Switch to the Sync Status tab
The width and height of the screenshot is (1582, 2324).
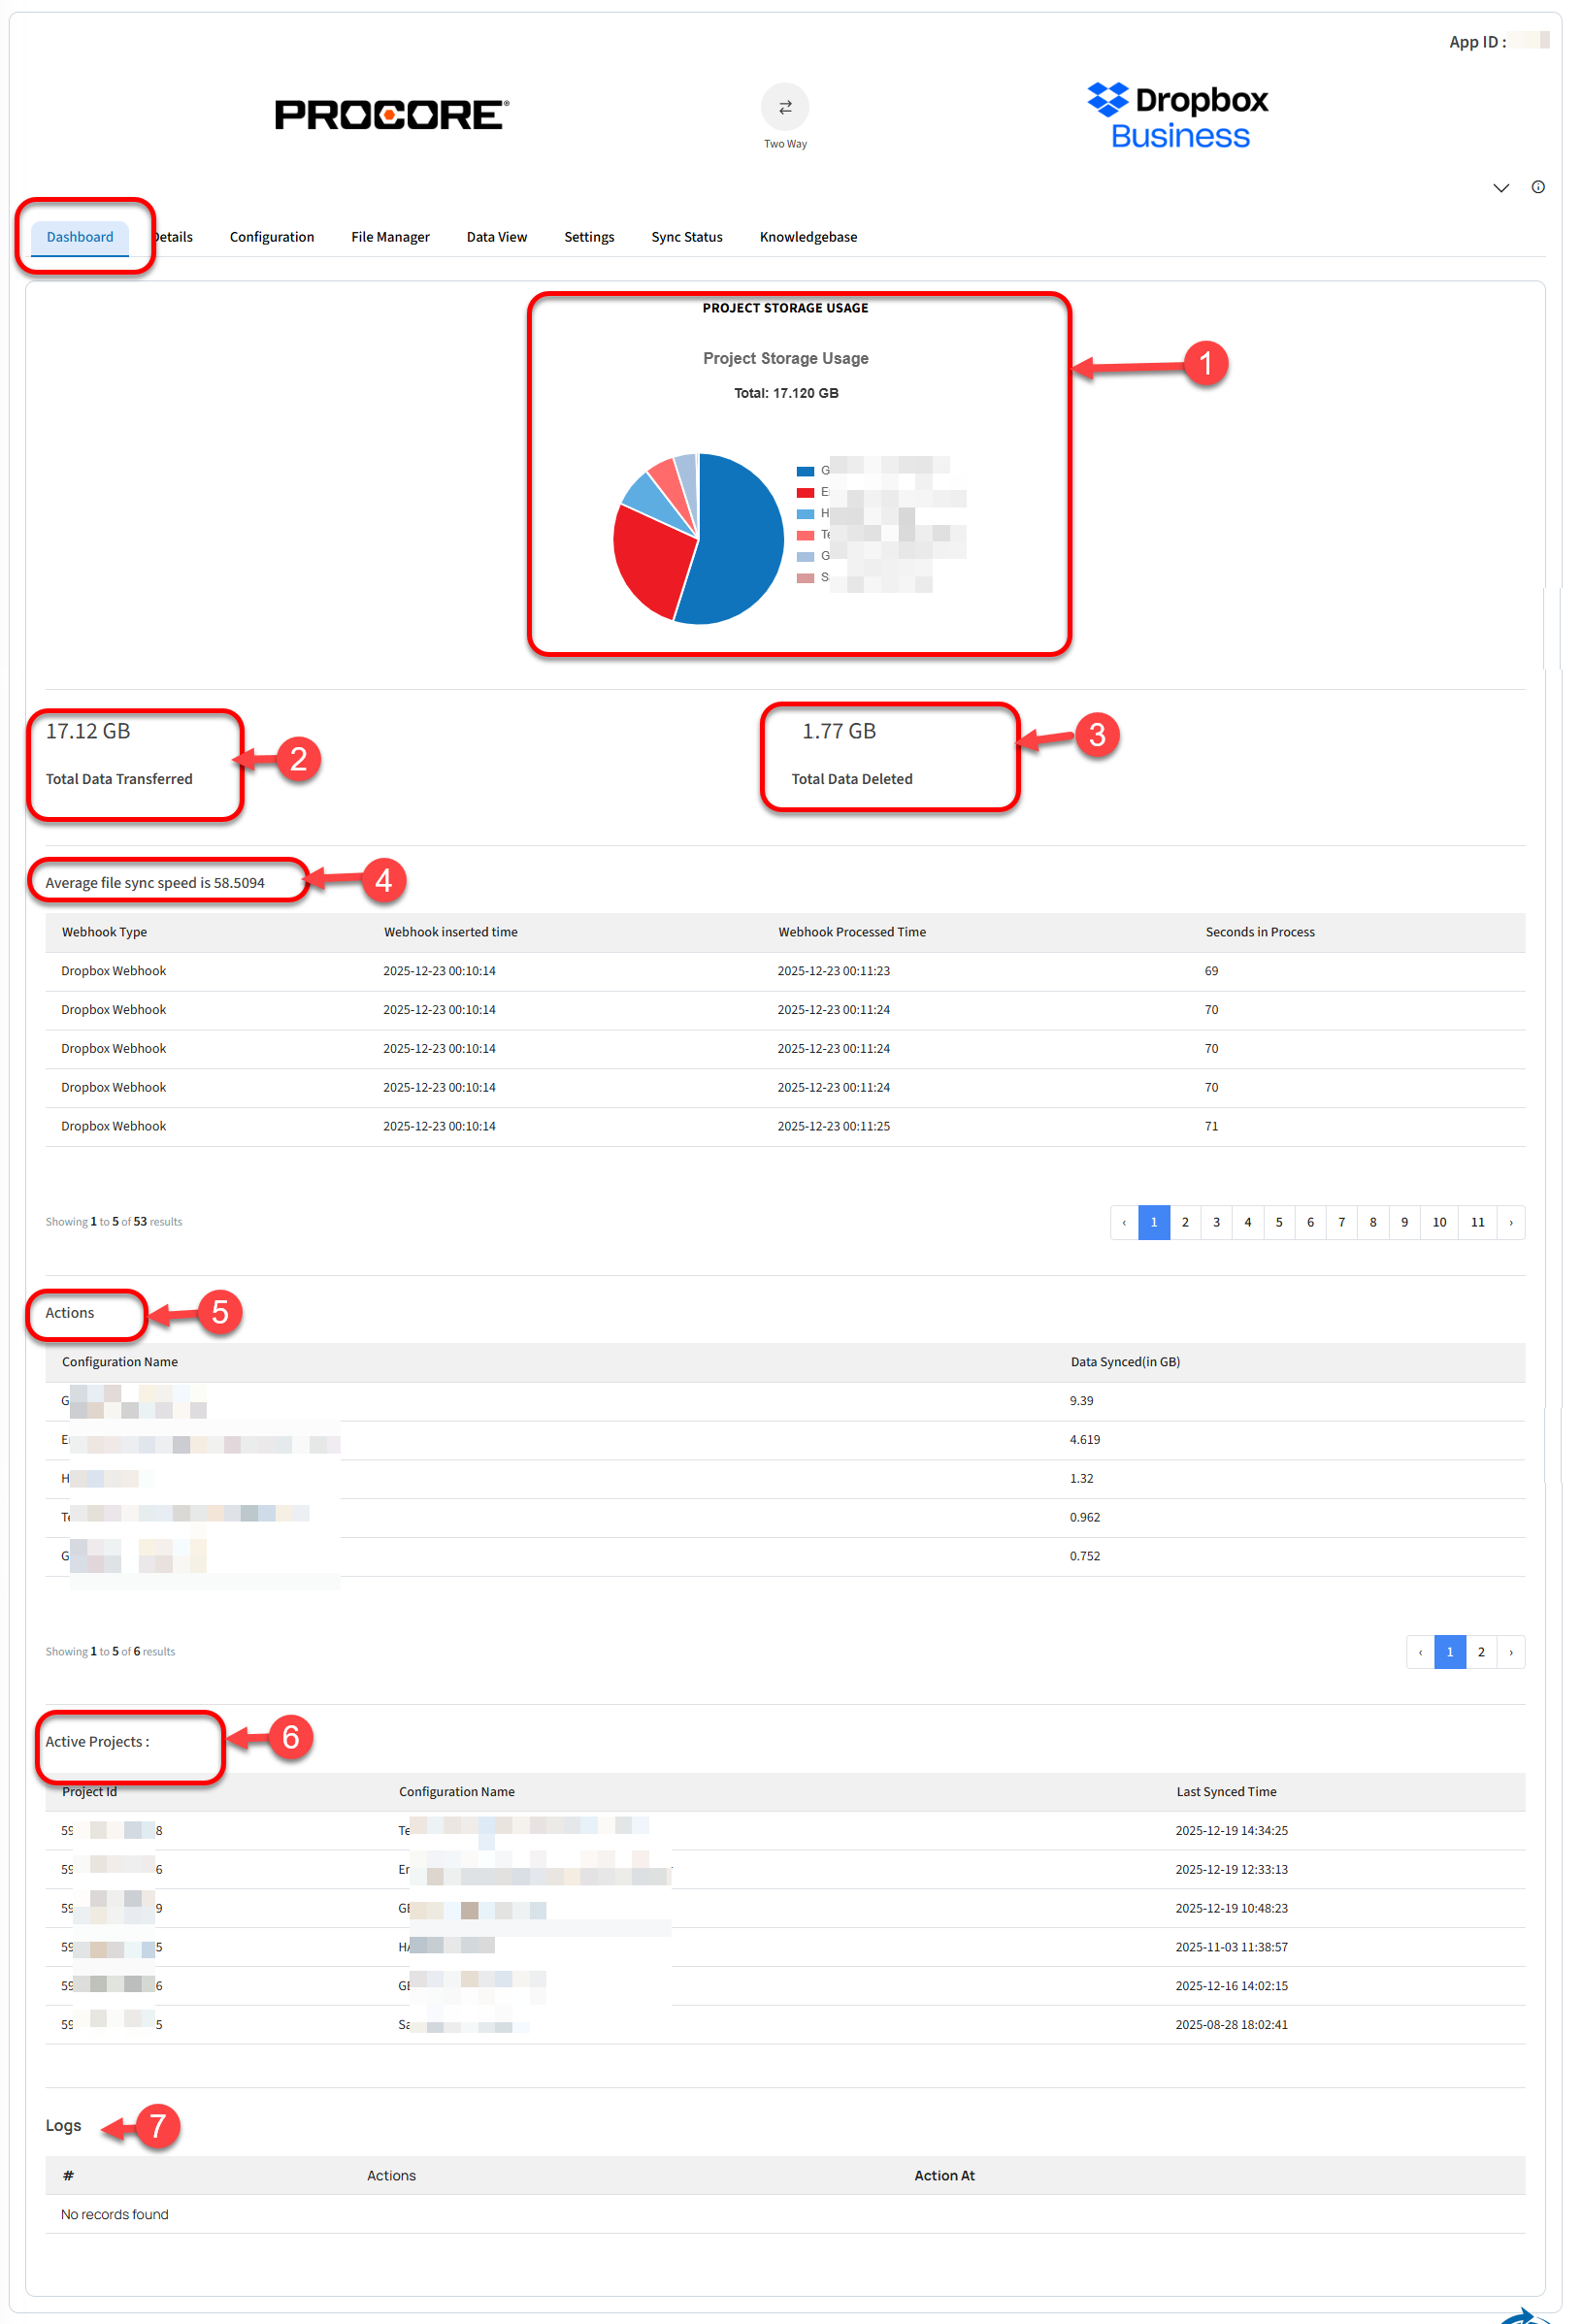coord(686,237)
